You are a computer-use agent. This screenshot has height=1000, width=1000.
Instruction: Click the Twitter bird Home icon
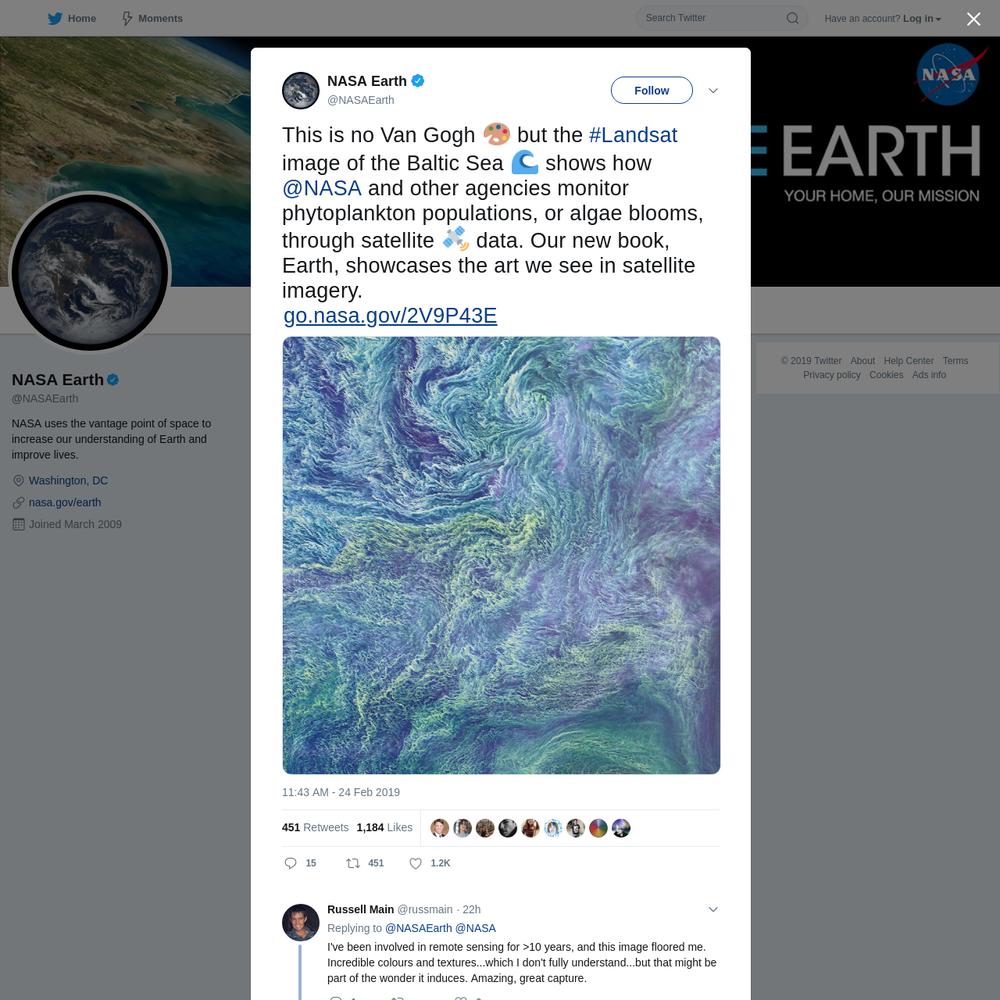pos(55,18)
